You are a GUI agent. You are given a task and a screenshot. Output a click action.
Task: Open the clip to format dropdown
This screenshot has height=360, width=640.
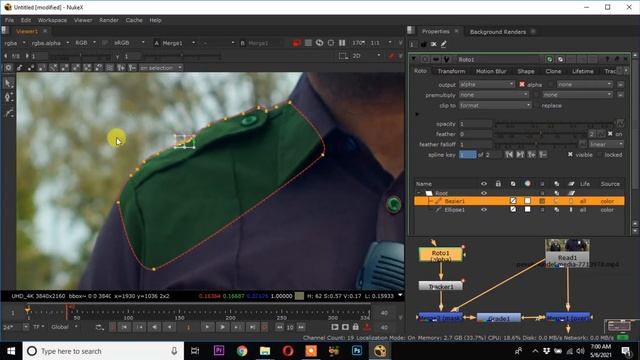[x=495, y=105]
